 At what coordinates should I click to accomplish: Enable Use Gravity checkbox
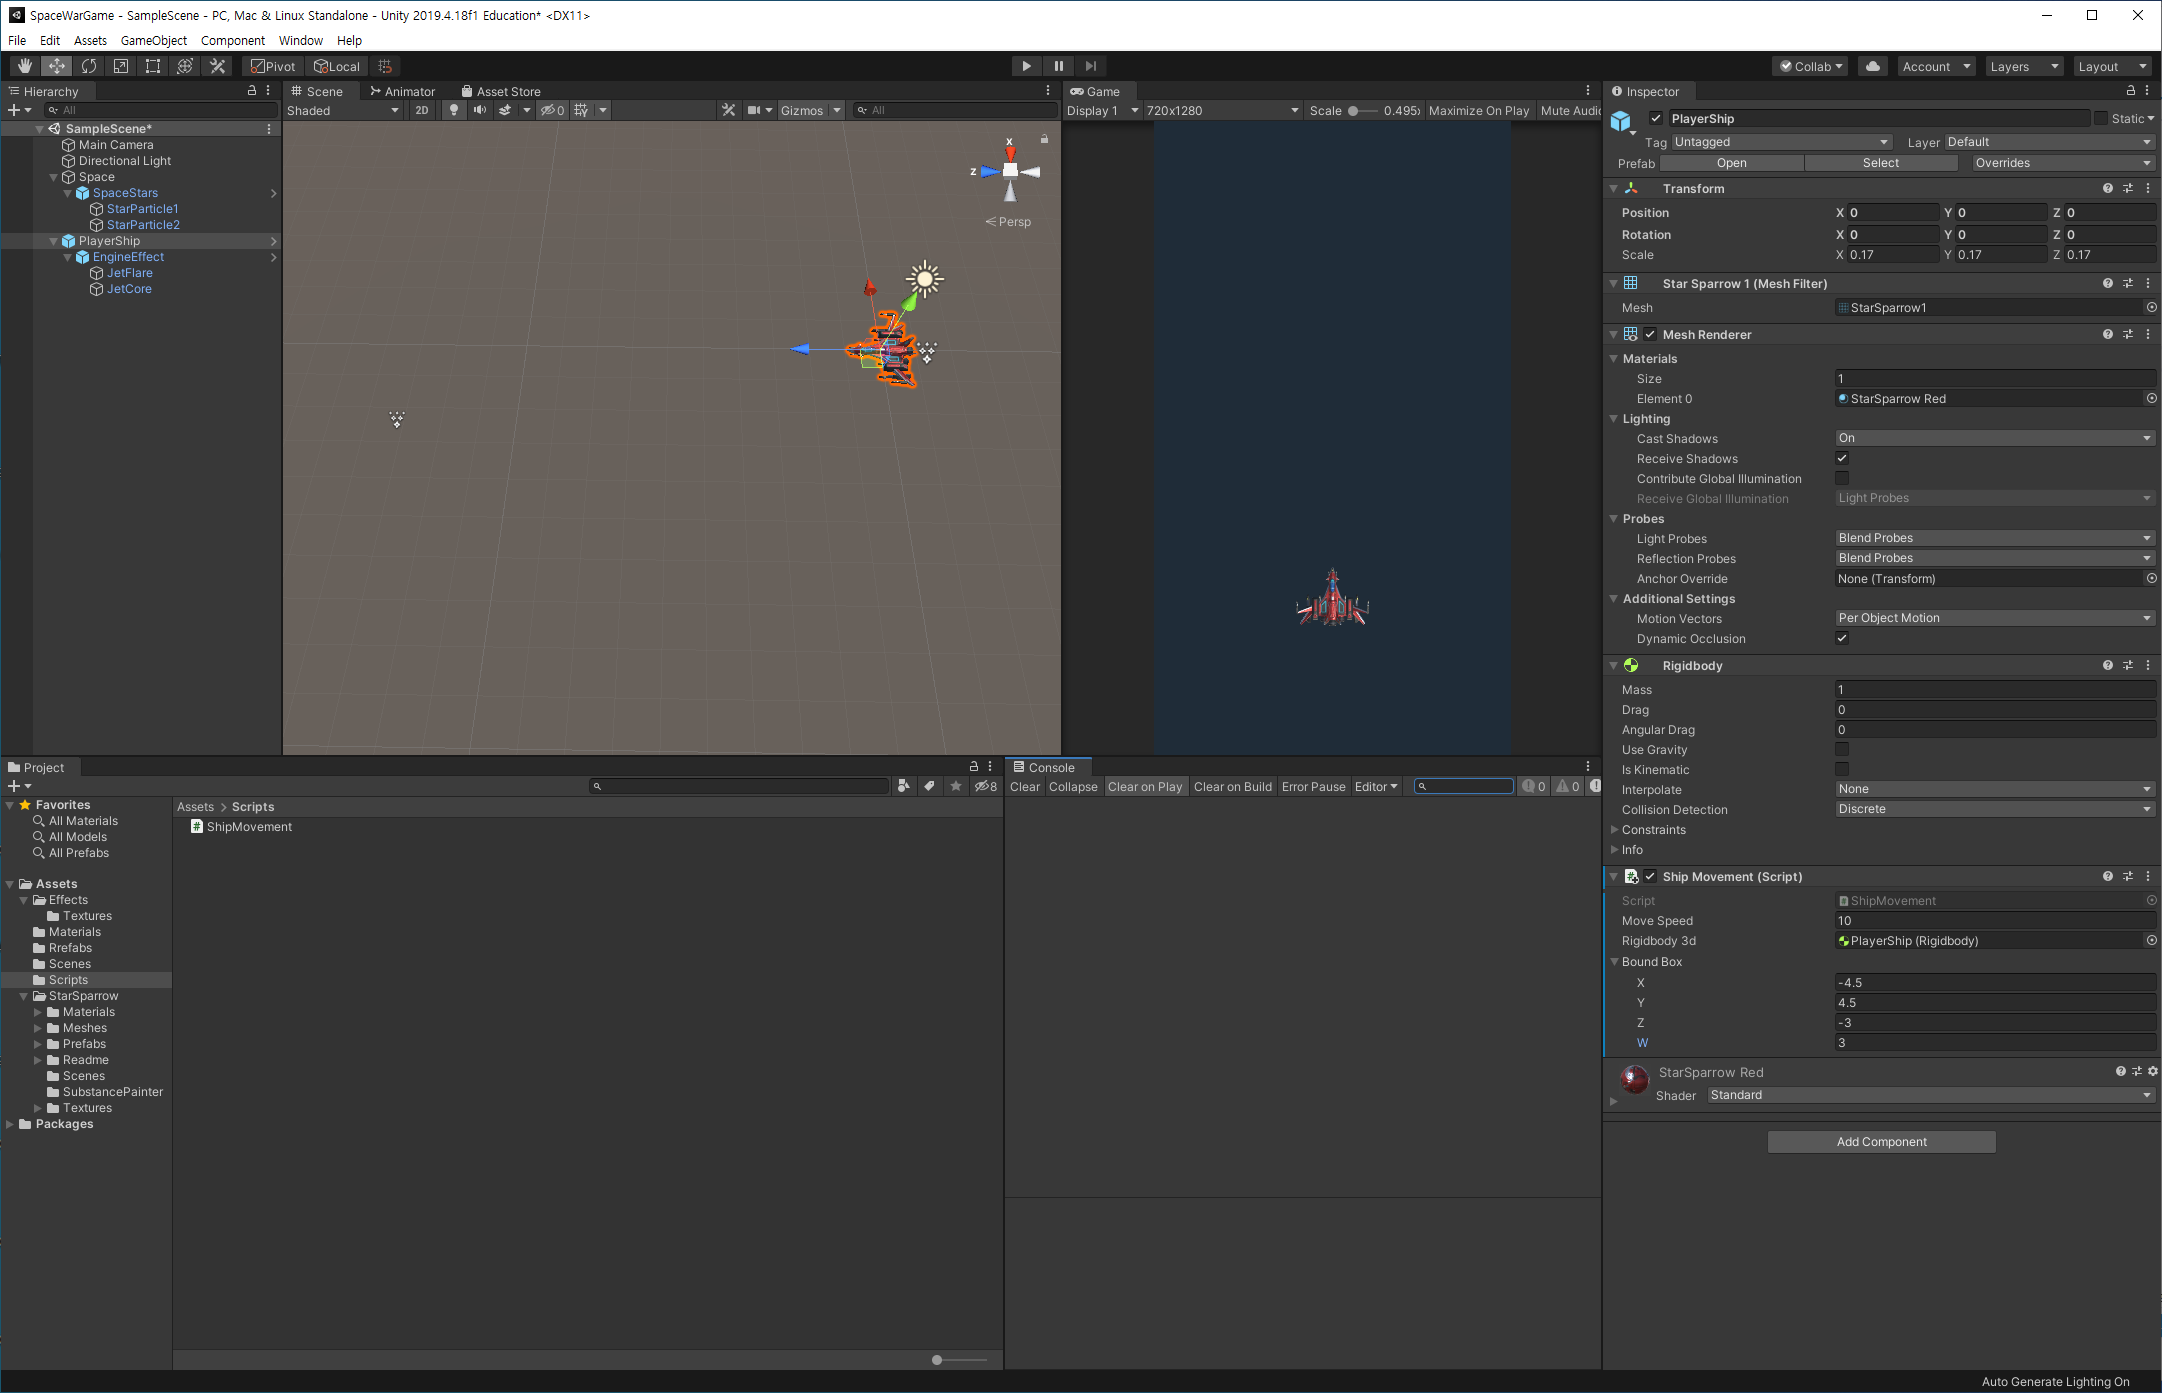point(1842,749)
